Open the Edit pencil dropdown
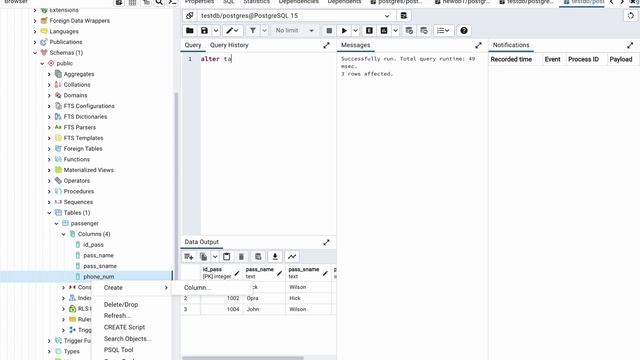Image resolution: width=640 pixels, height=360 pixels. [233, 31]
